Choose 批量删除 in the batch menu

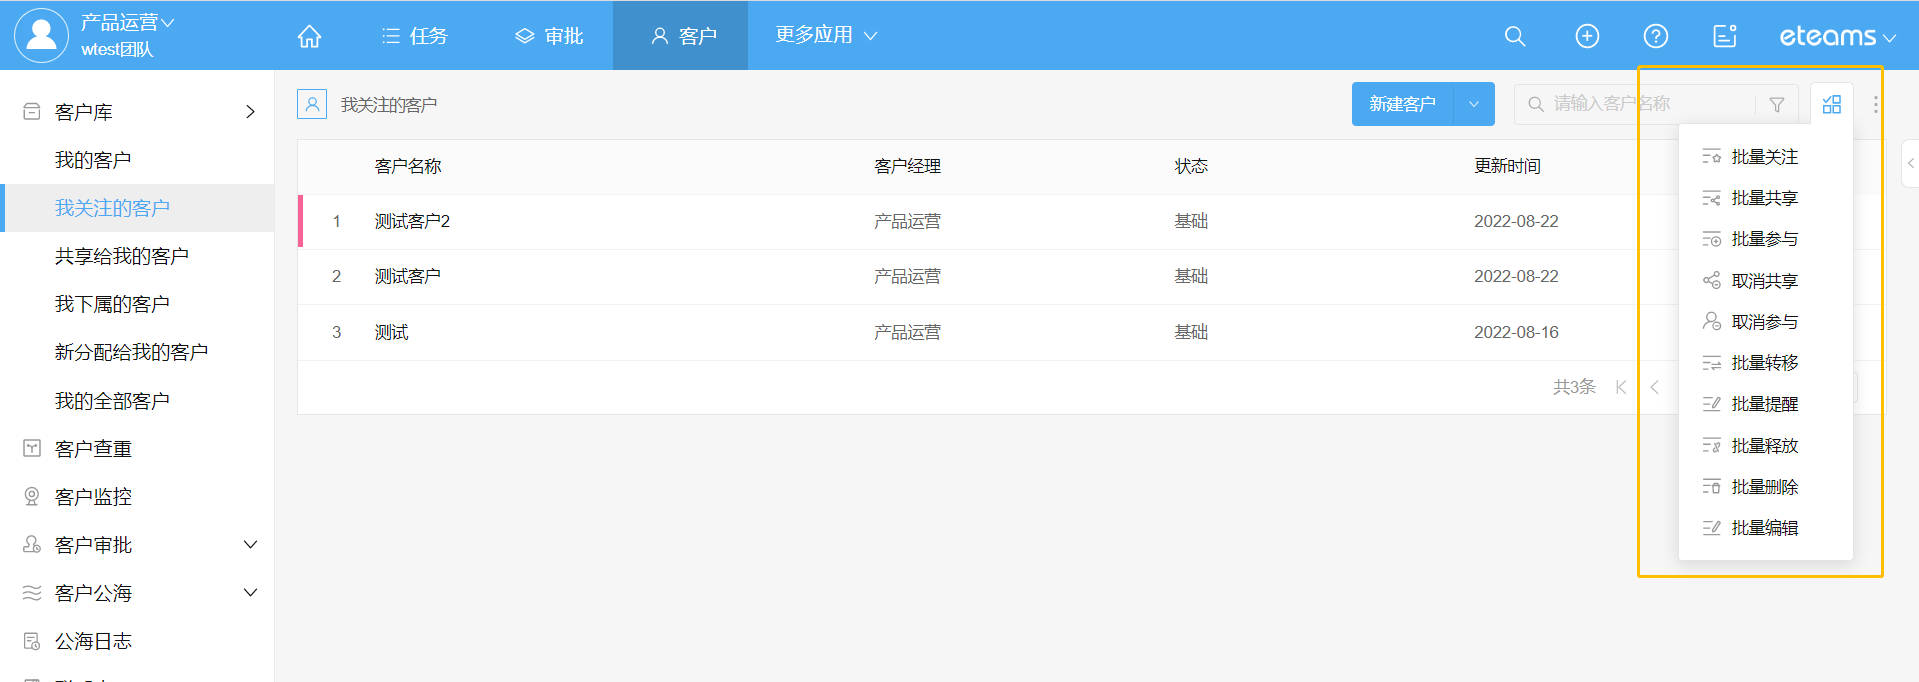click(x=1764, y=487)
